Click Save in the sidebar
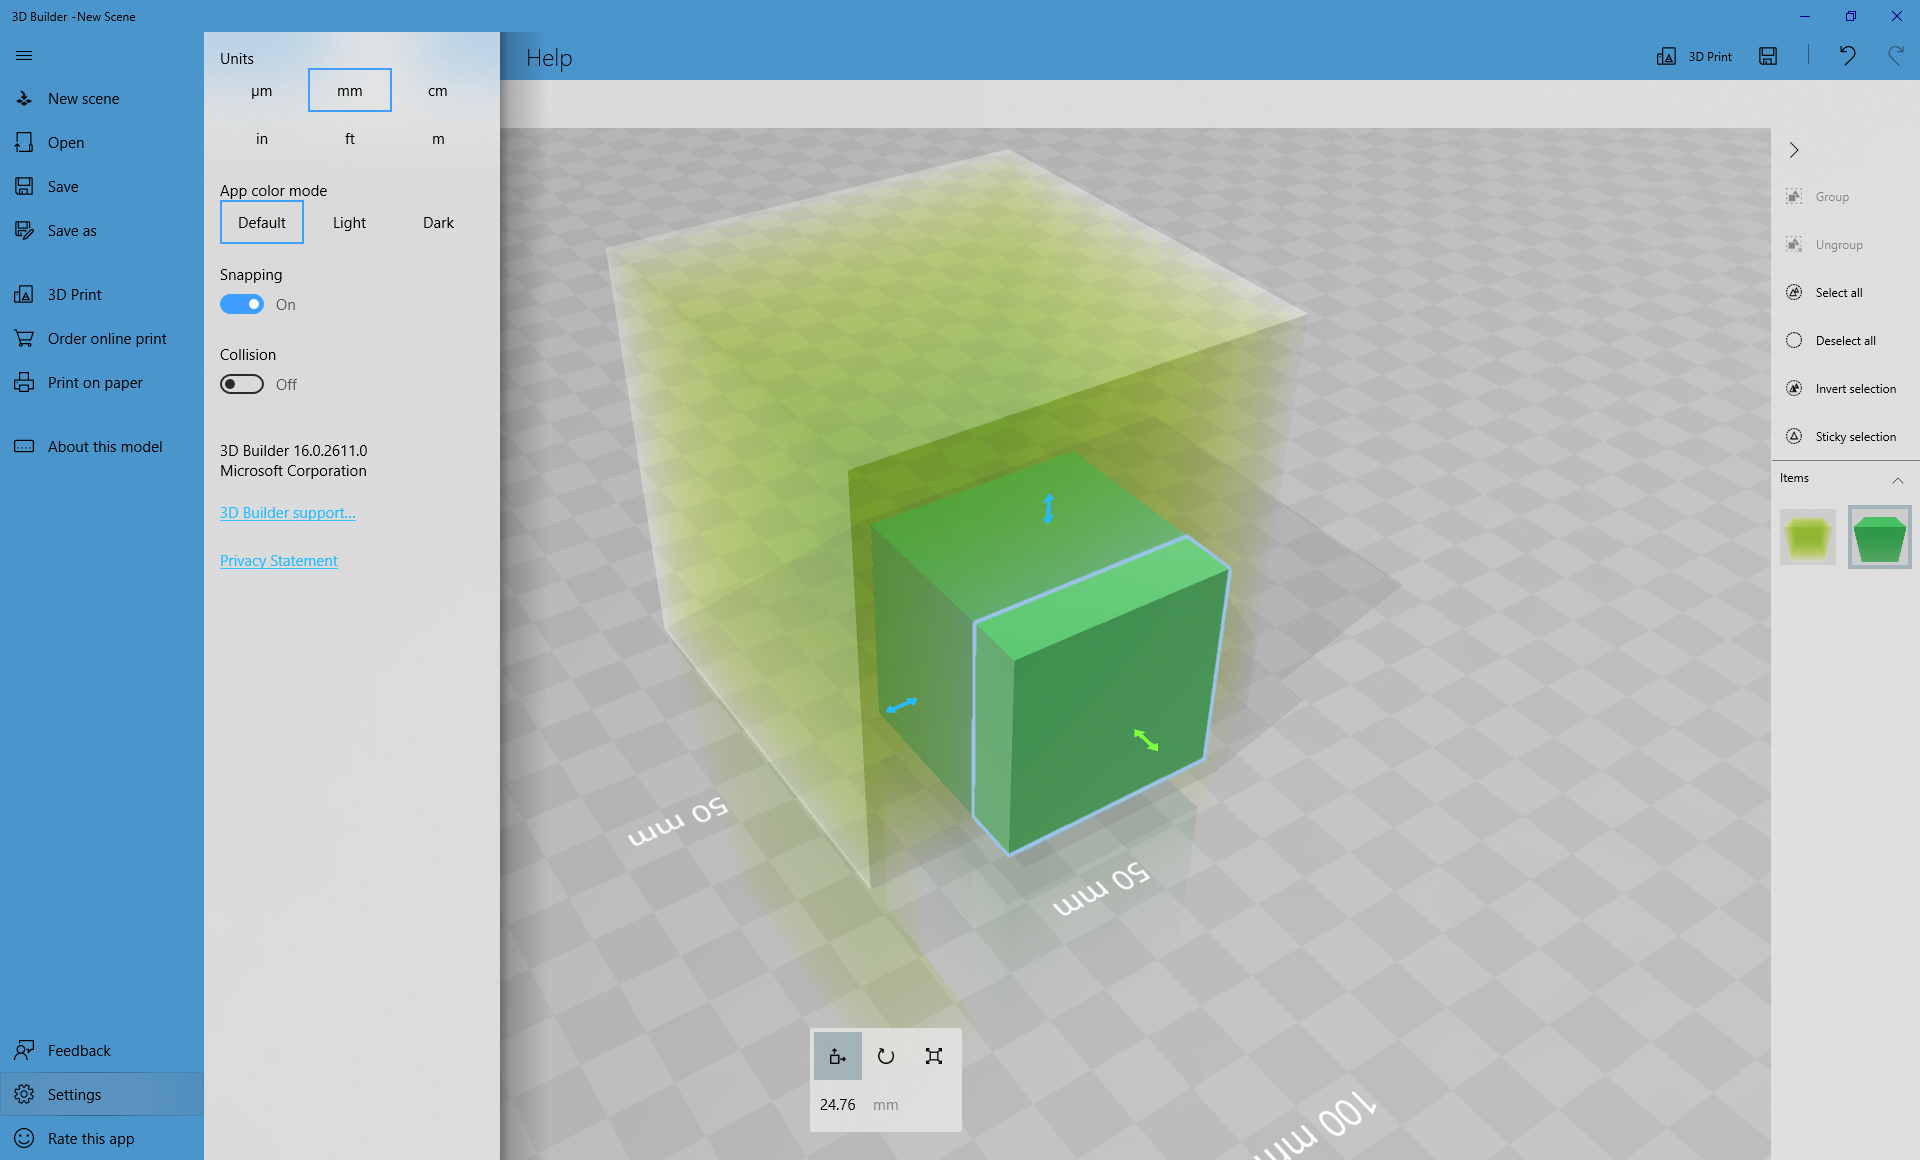 (x=102, y=186)
